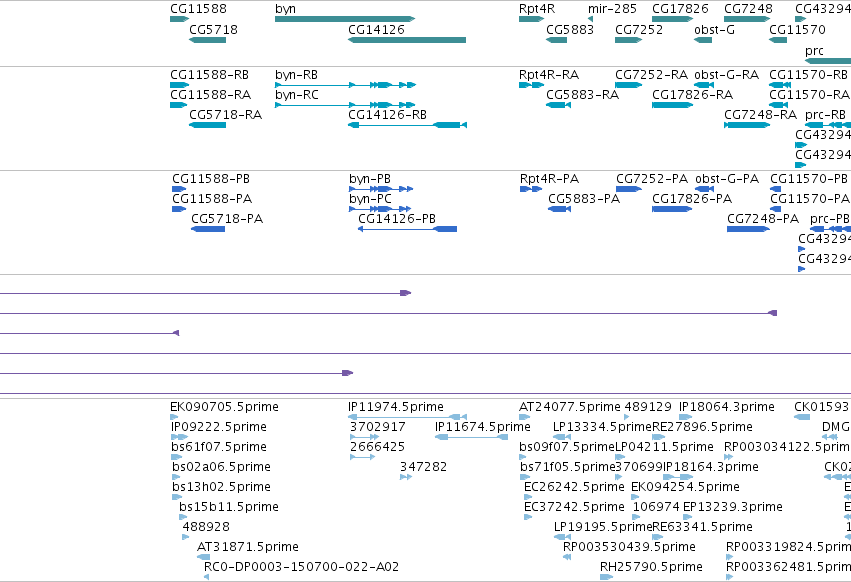Open the bs61f07.5prime EST label
Image resolution: width=851 pixels, height=582 pixels.
(219, 447)
